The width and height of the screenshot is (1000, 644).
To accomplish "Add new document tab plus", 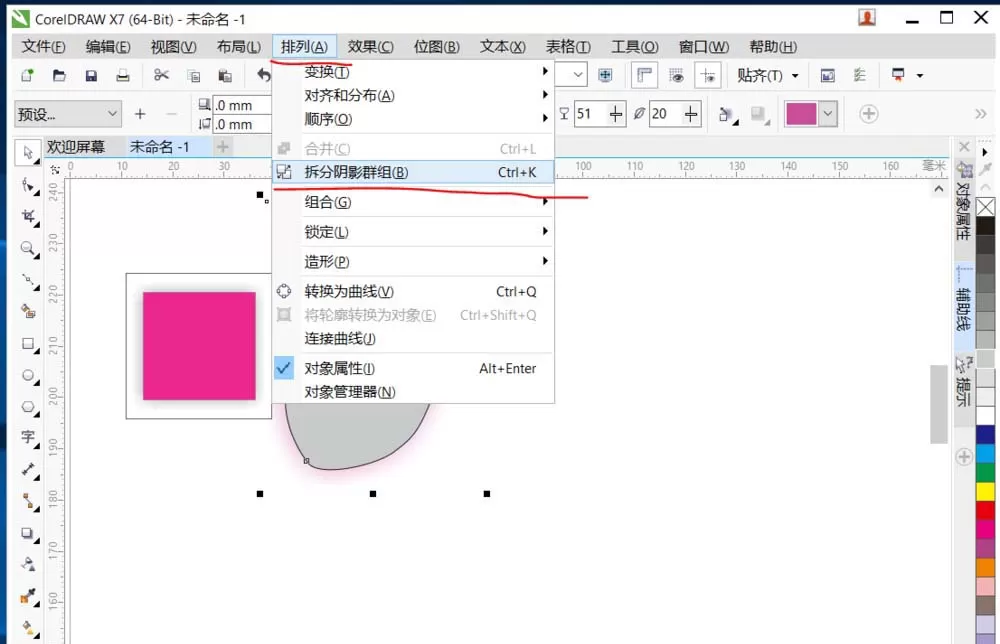I will coord(223,147).
